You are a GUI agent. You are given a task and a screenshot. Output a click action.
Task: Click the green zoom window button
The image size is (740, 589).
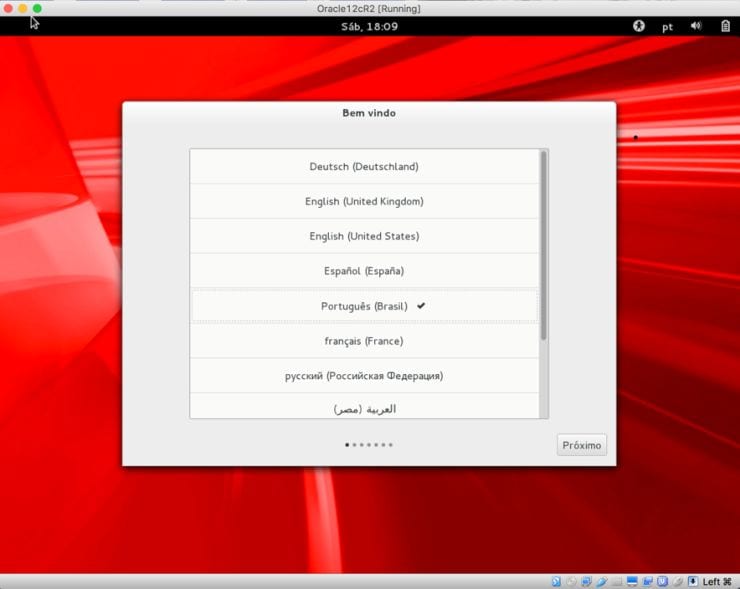point(37,8)
